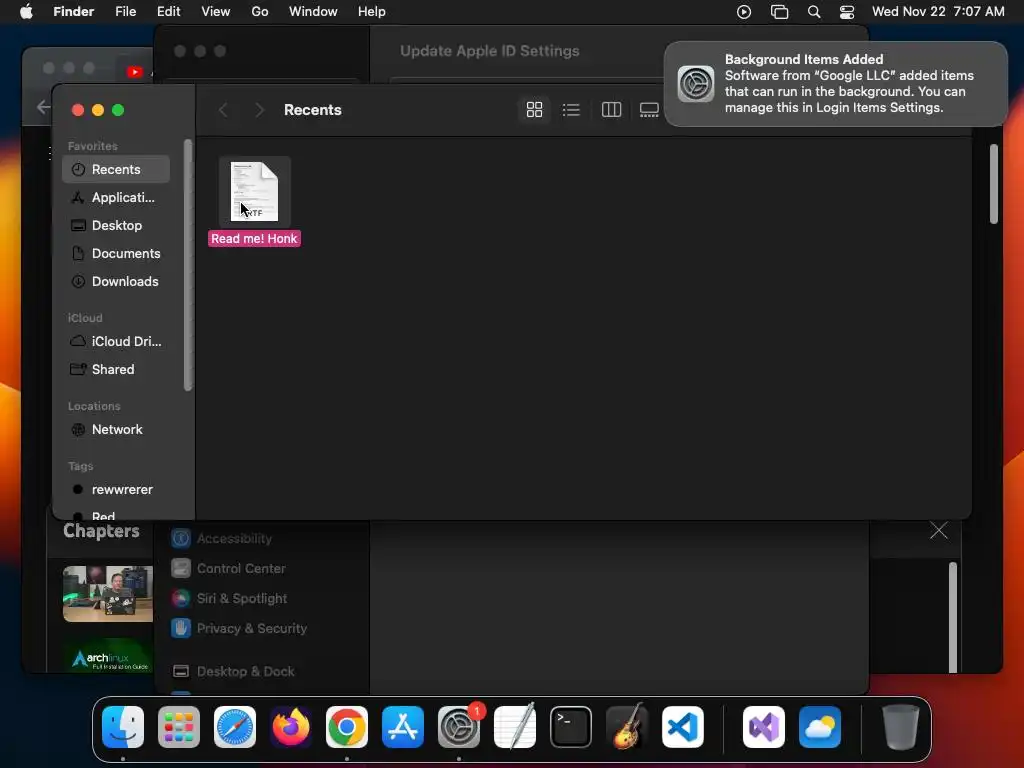Open the Go menu
The width and height of the screenshot is (1024, 768).
point(260,12)
